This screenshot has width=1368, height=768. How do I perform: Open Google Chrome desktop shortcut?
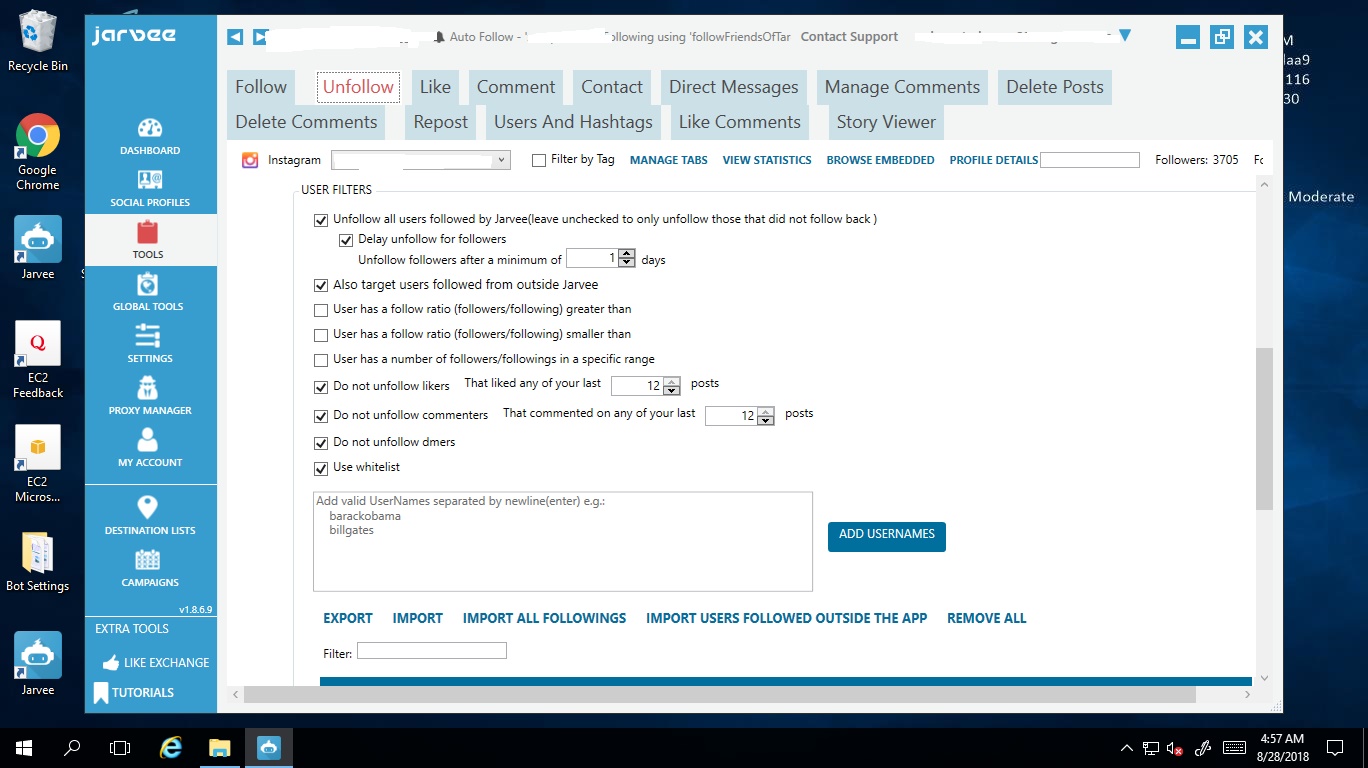pos(38,151)
